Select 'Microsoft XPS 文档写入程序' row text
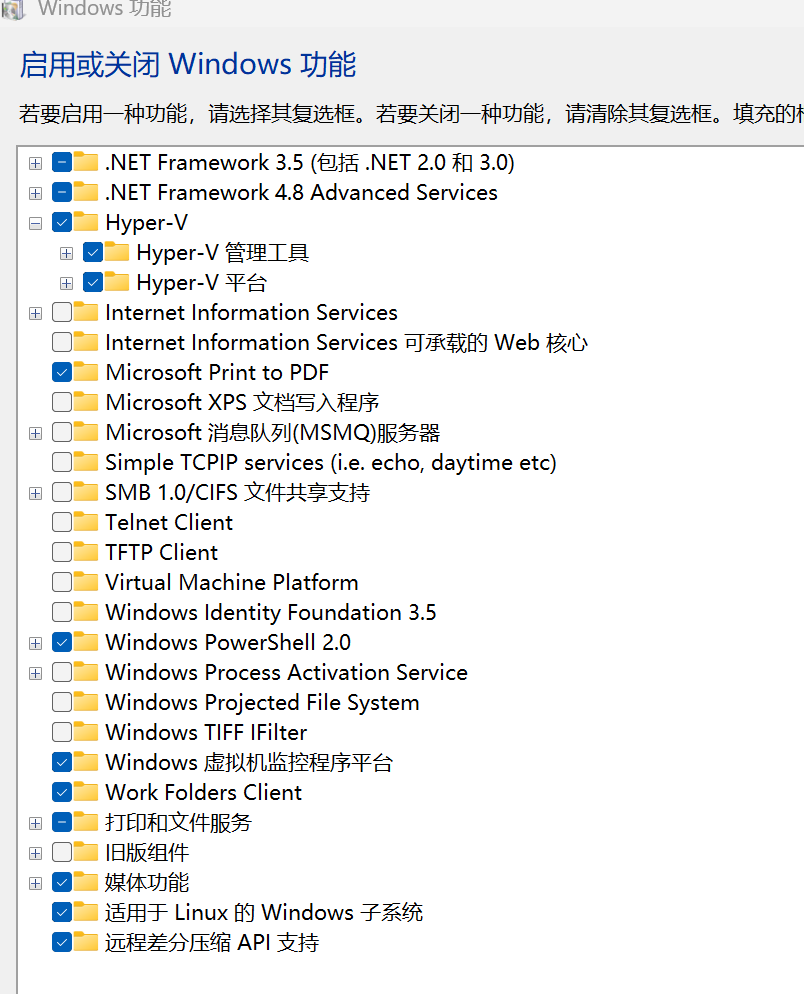804x994 pixels. pos(242,403)
